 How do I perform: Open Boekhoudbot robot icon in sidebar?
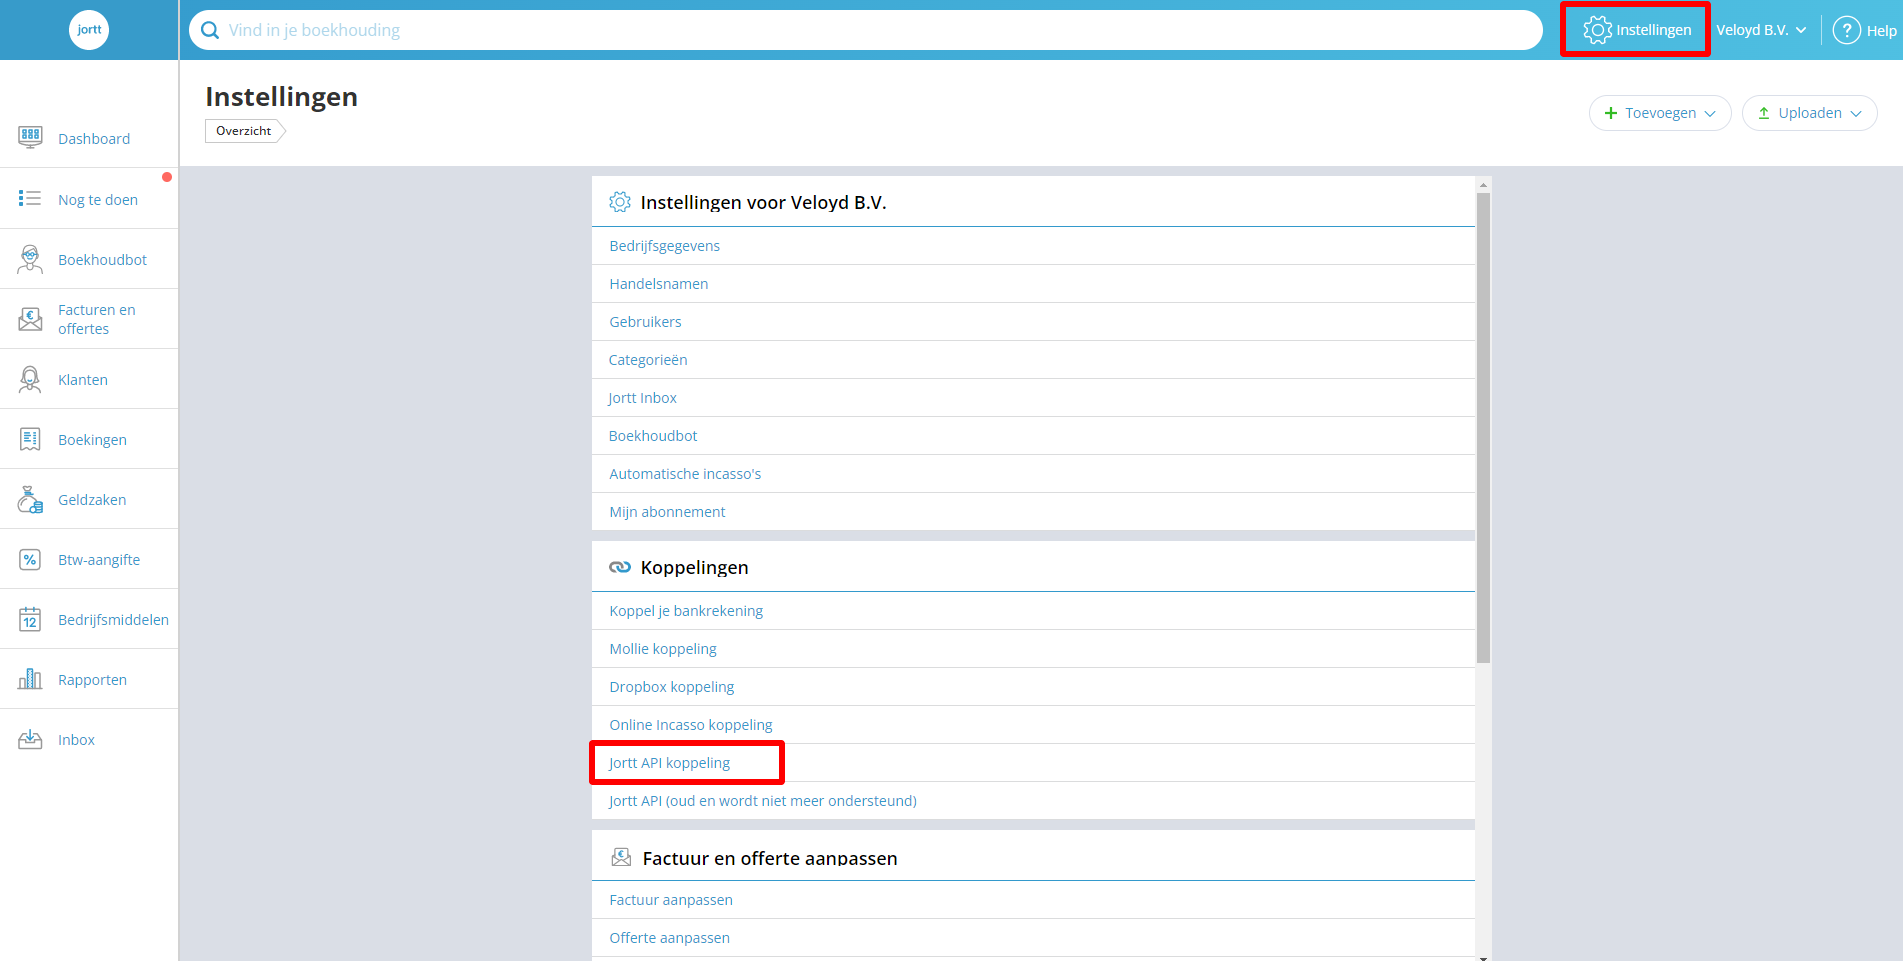(x=30, y=259)
